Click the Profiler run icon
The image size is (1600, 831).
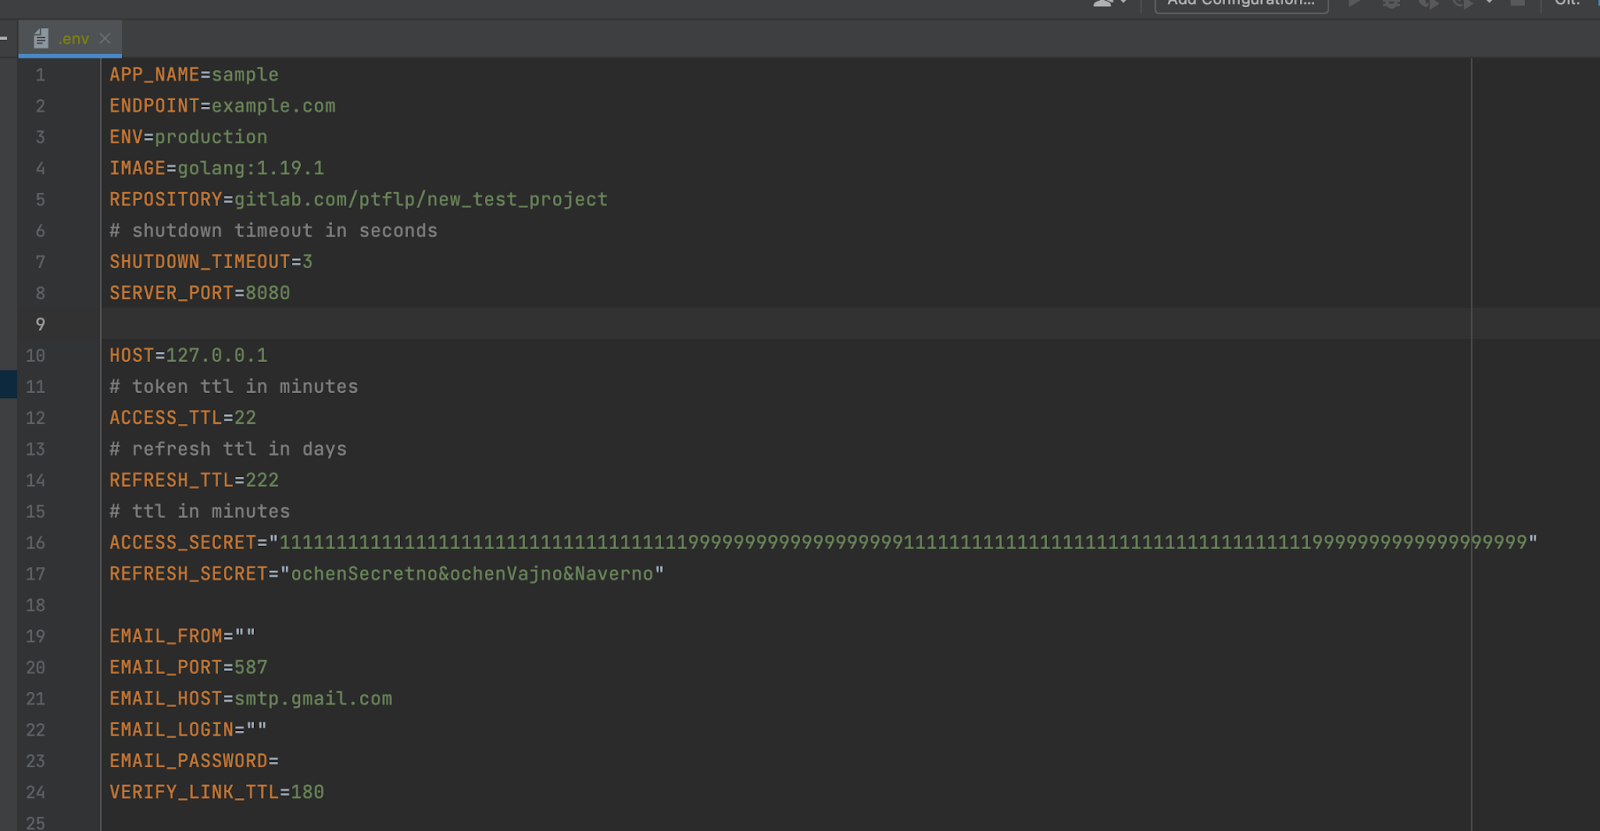coord(1463,4)
